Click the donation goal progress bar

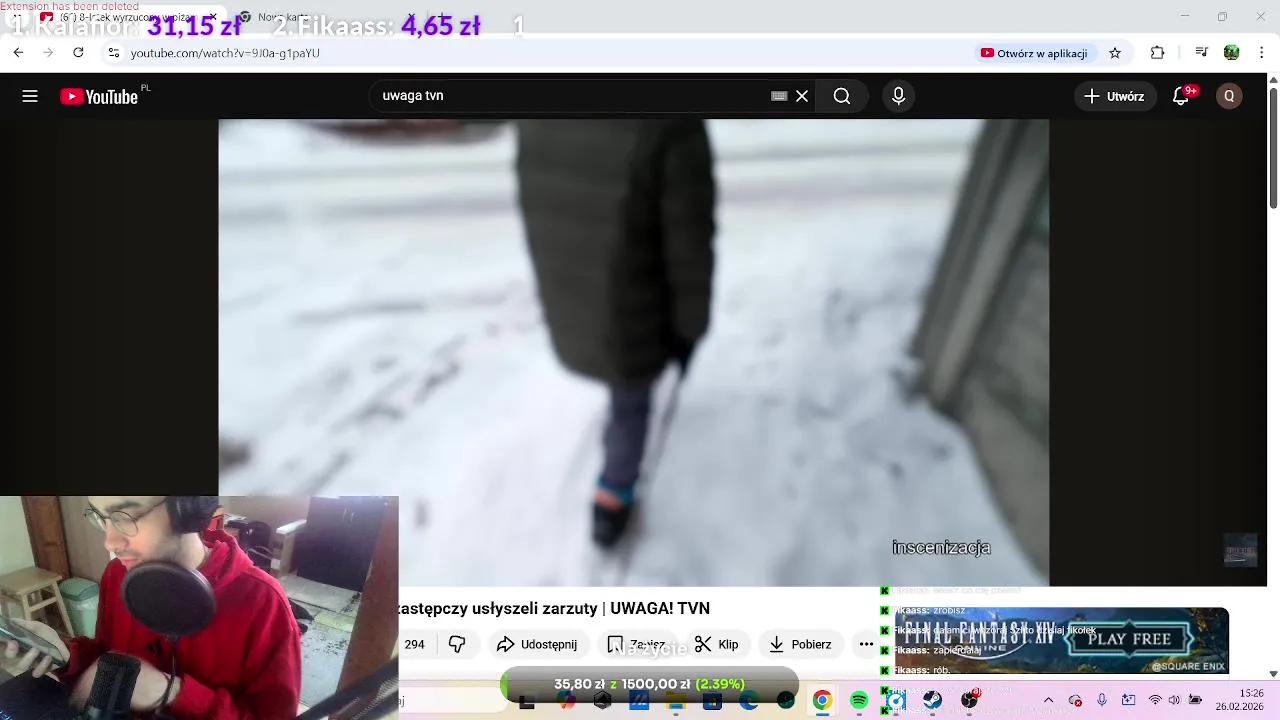(x=649, y=684)
